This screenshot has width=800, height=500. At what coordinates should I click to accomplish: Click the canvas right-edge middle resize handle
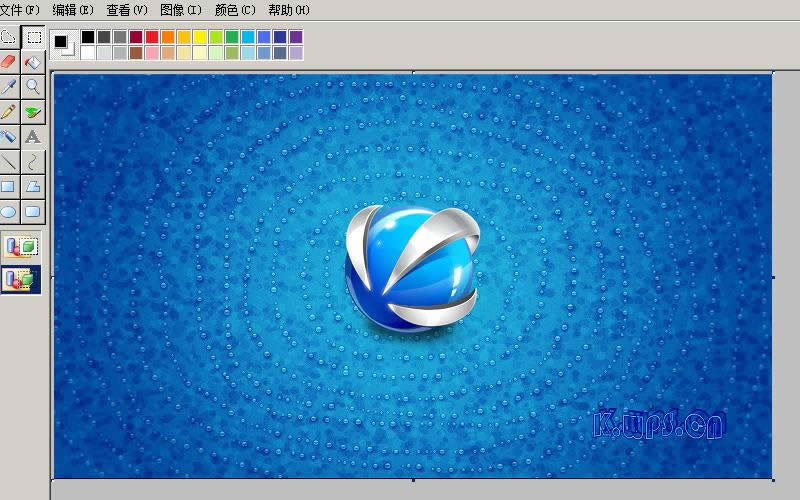pos(773,277)
